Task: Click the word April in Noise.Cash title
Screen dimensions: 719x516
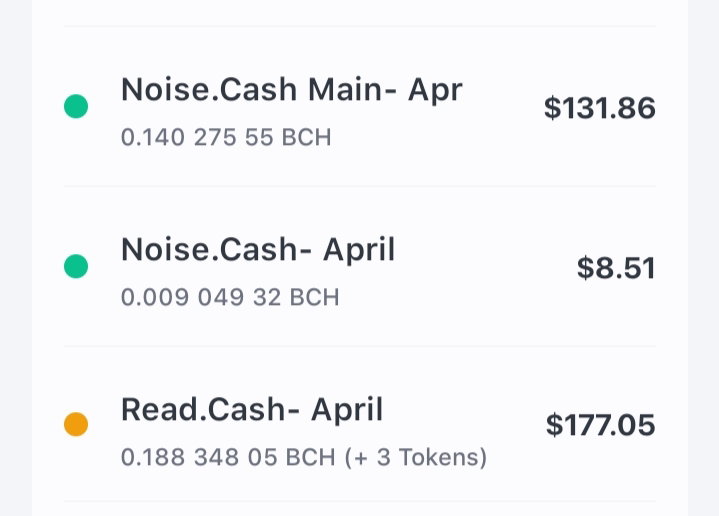Action: coord(359,250)
